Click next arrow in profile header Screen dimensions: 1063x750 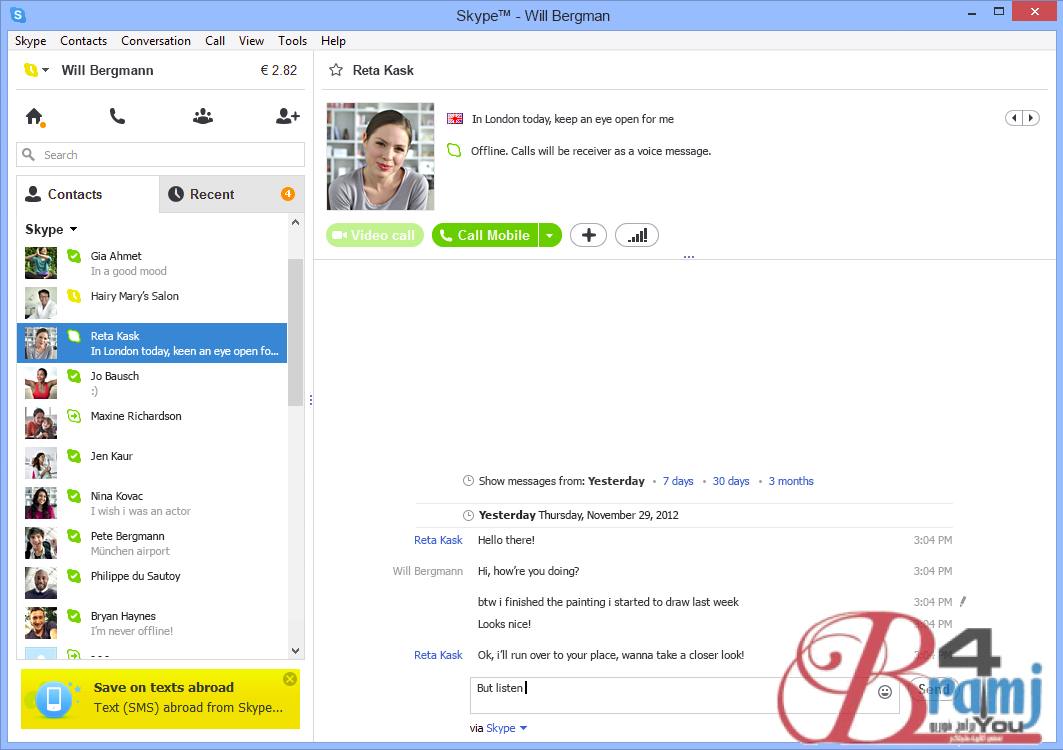1031,118
